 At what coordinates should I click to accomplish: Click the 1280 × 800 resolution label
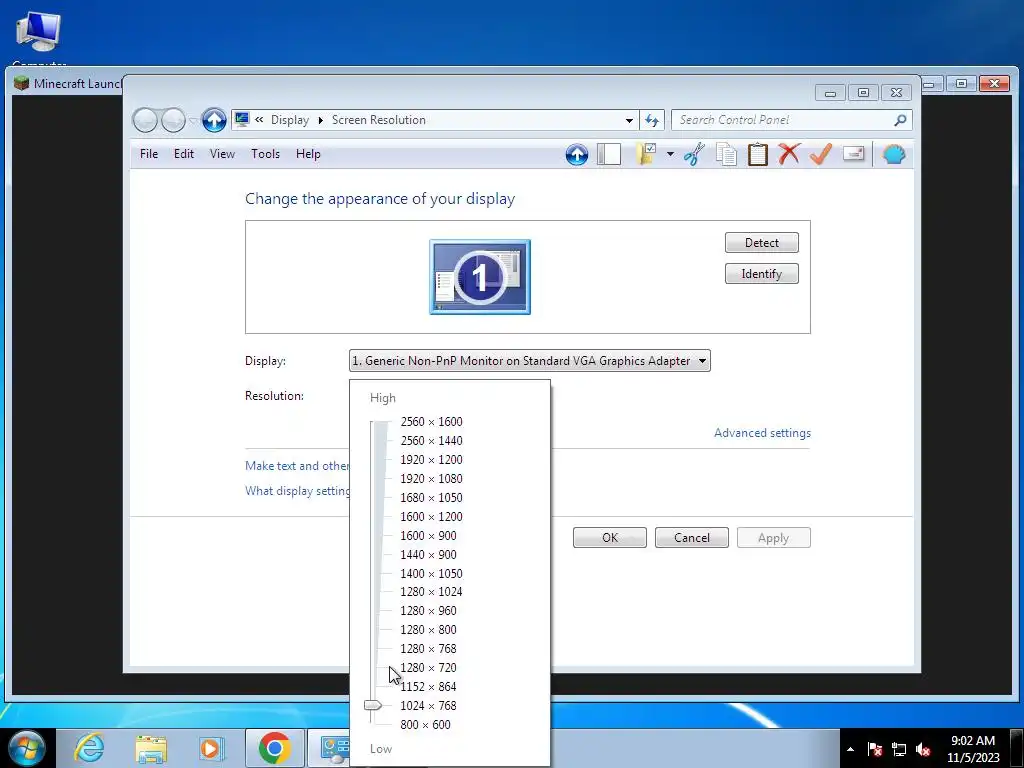[x=428, y=630]
